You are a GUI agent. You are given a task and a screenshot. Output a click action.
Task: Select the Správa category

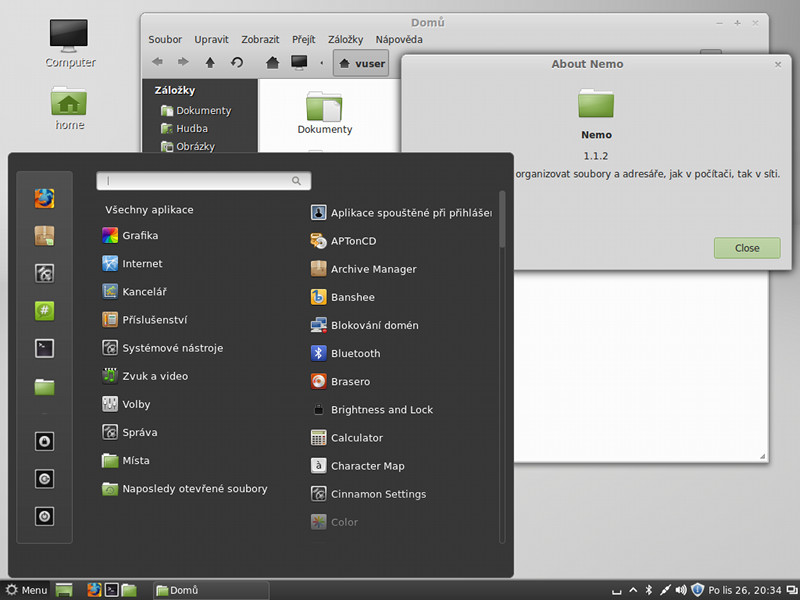pos(130,432)
